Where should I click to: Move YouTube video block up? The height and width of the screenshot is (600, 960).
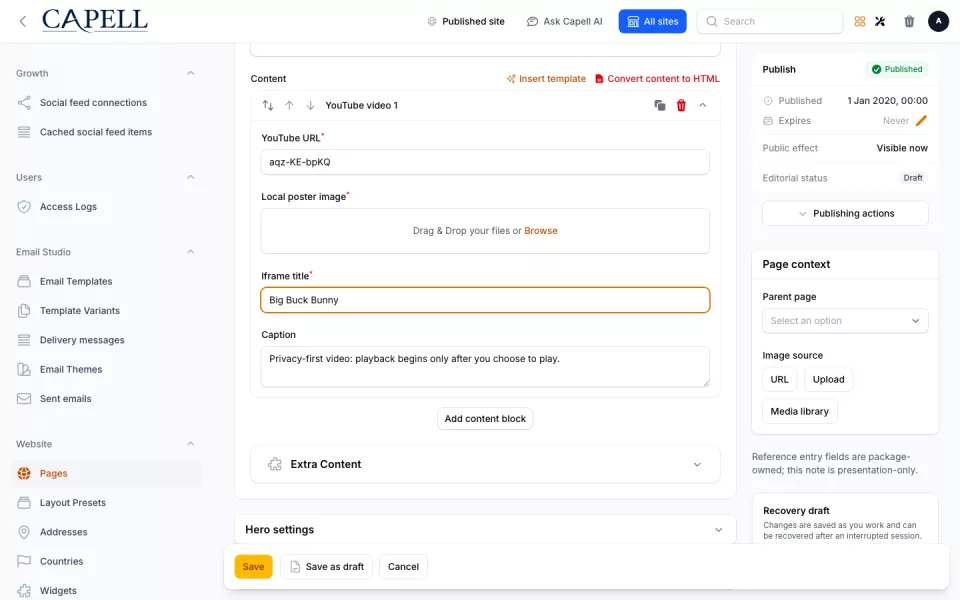tap(289, 105)
